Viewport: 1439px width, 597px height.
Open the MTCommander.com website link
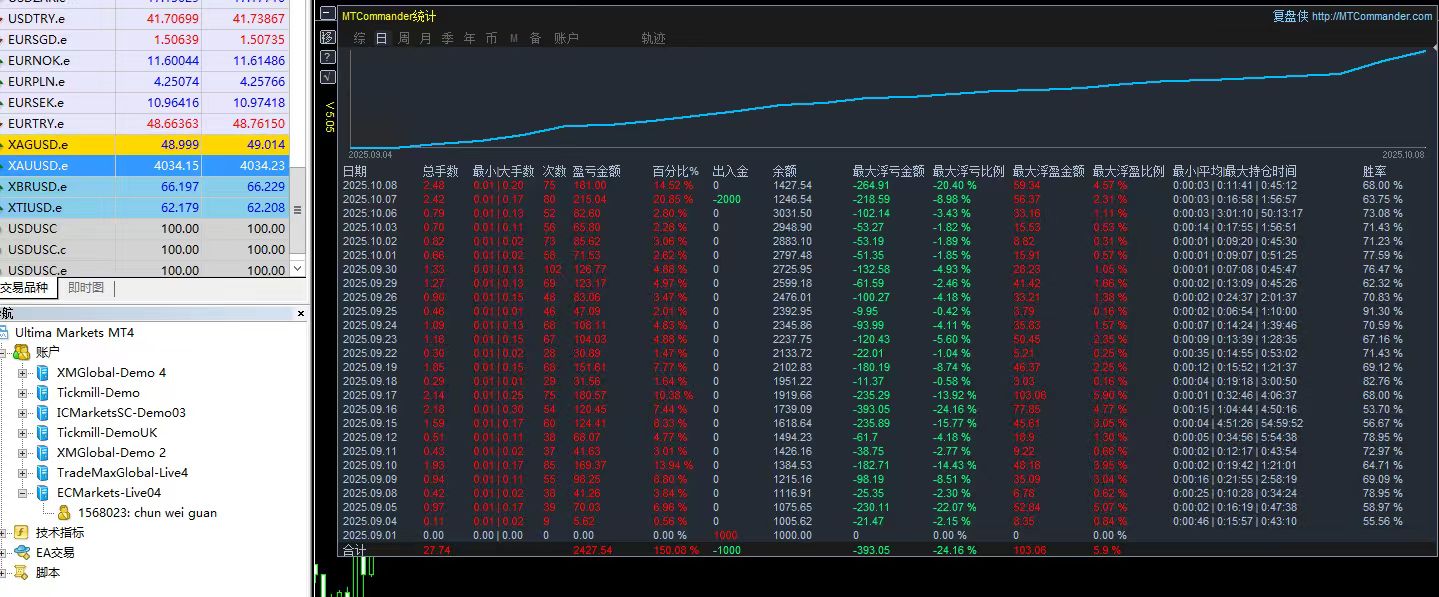tap(1370, 16)
